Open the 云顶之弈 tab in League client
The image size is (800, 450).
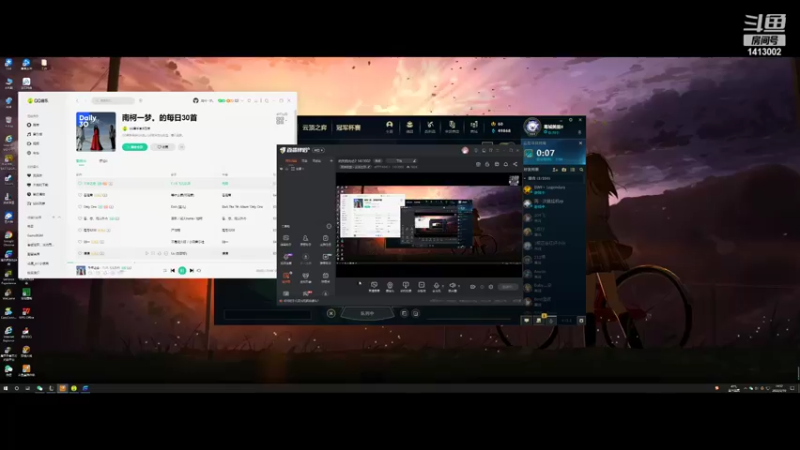pos(314,128)
